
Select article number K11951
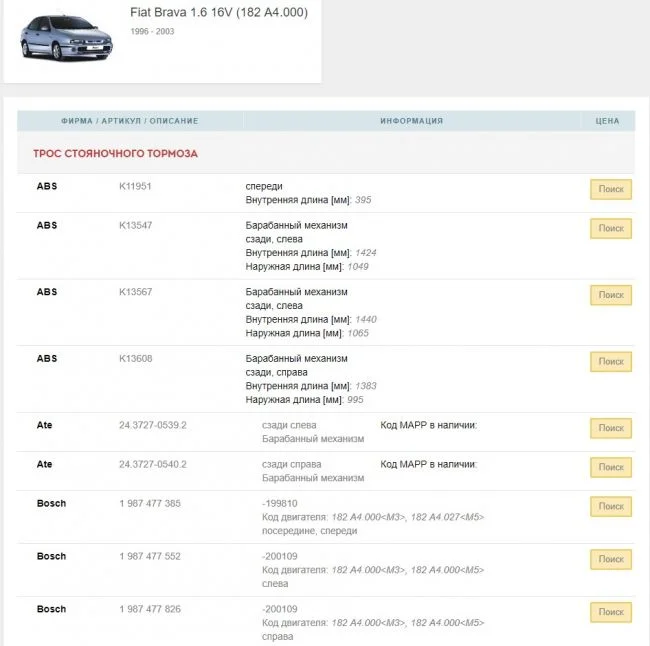point(135,186)
